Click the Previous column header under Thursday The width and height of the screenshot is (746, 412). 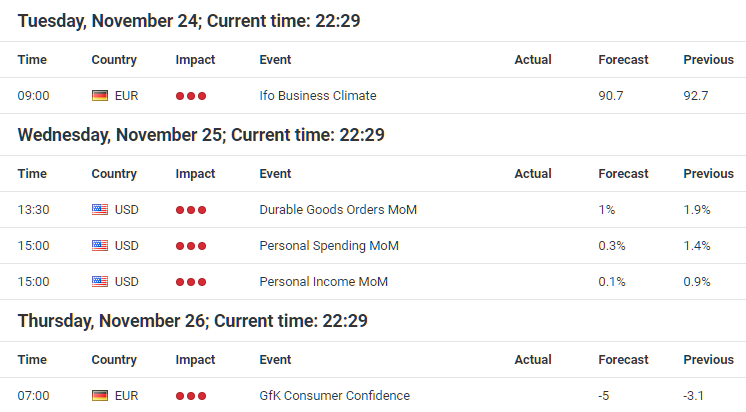tap(708, 360)
